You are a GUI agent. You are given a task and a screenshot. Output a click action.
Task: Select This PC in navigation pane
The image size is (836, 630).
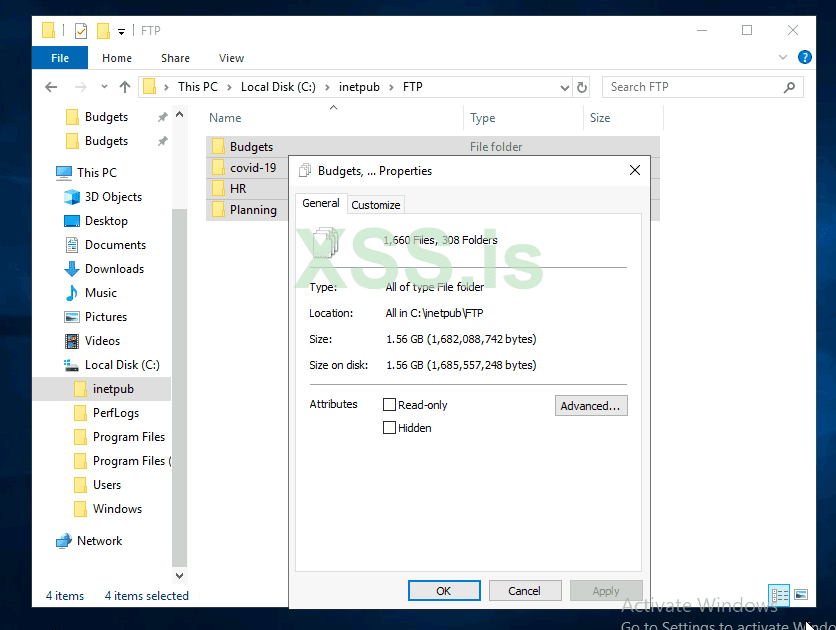coord(97,173)
